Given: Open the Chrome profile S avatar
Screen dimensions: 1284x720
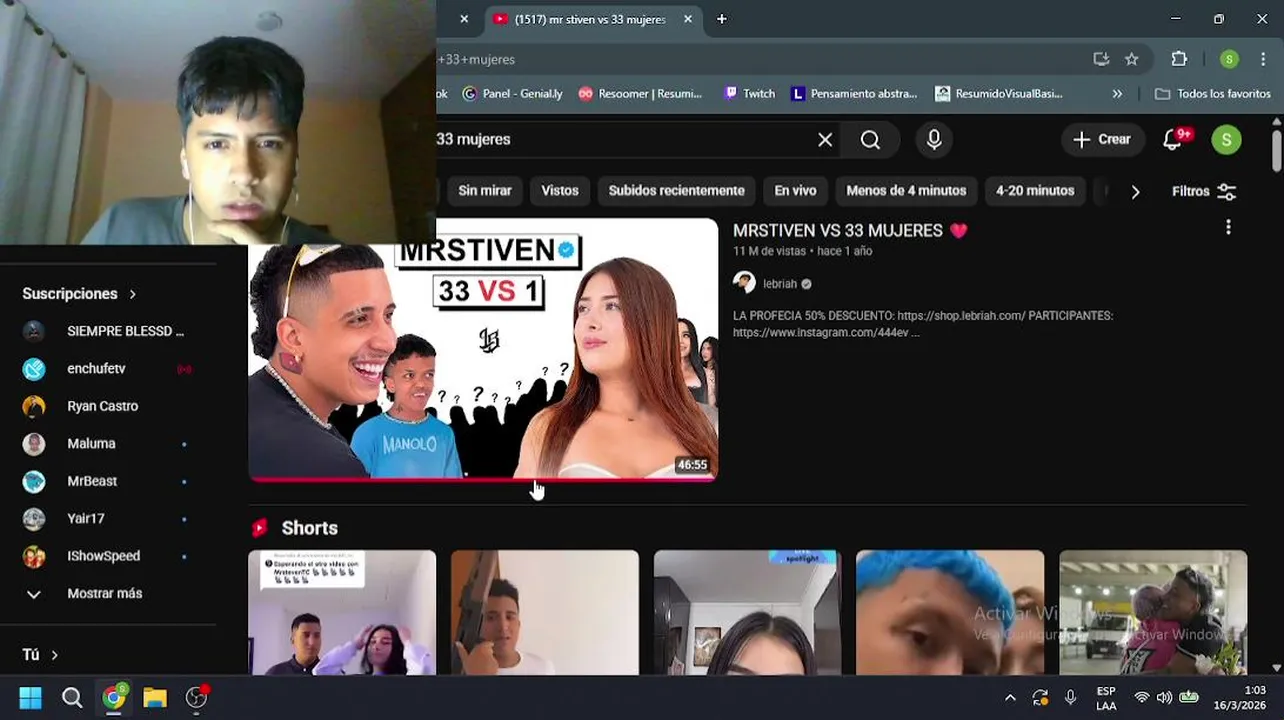Looking at the screenshot, I should 1229,59.
